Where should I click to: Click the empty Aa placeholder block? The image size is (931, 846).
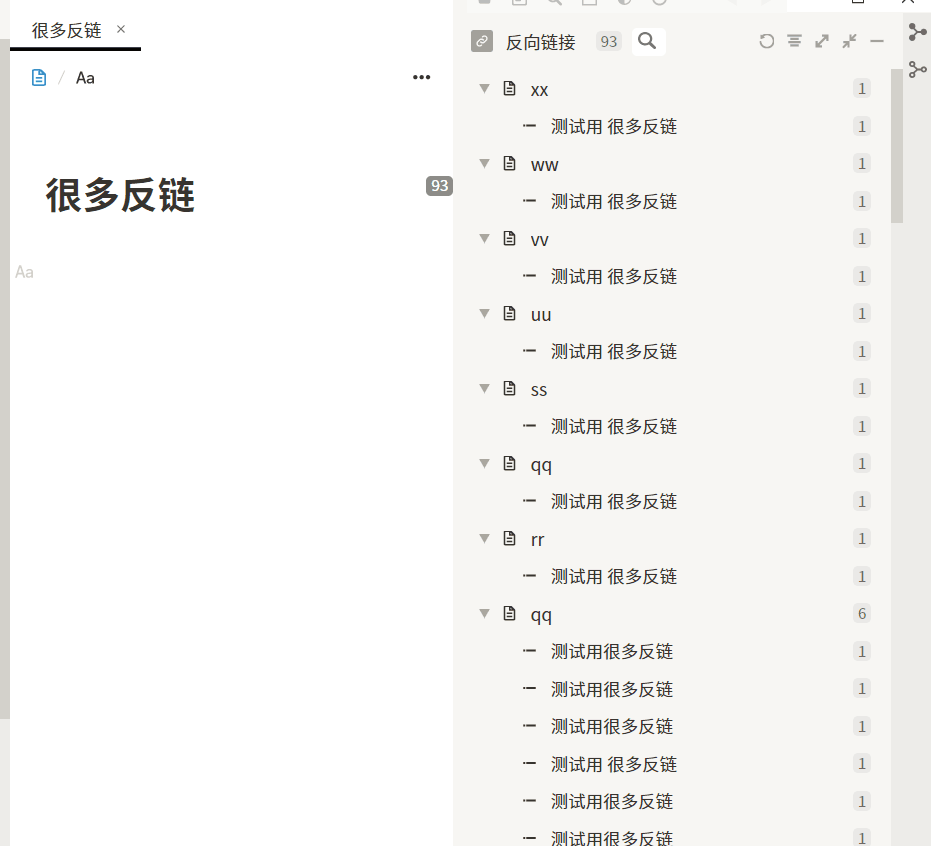24,272
